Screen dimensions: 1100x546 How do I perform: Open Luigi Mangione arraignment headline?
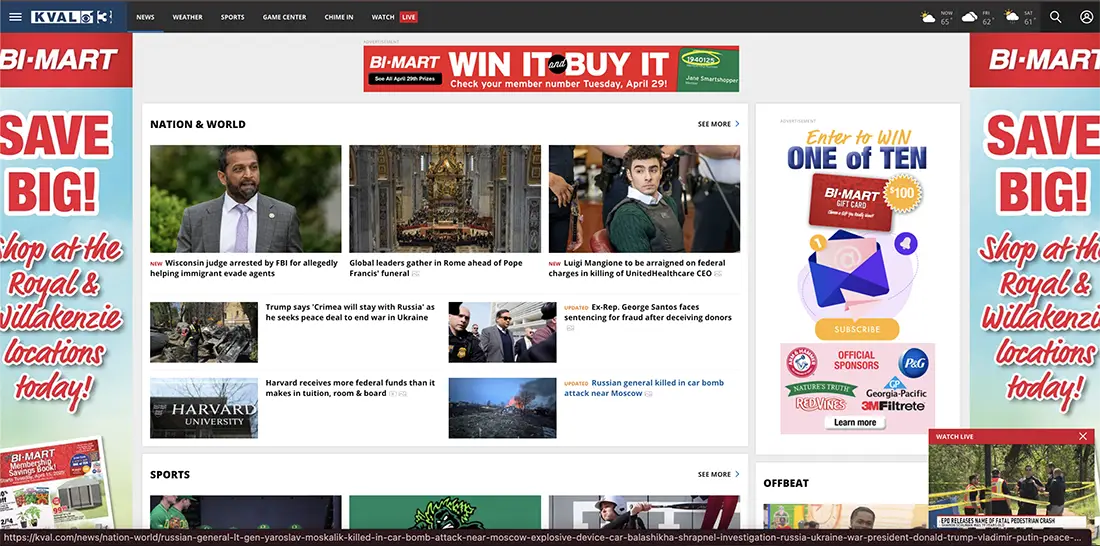coord(636,268)
